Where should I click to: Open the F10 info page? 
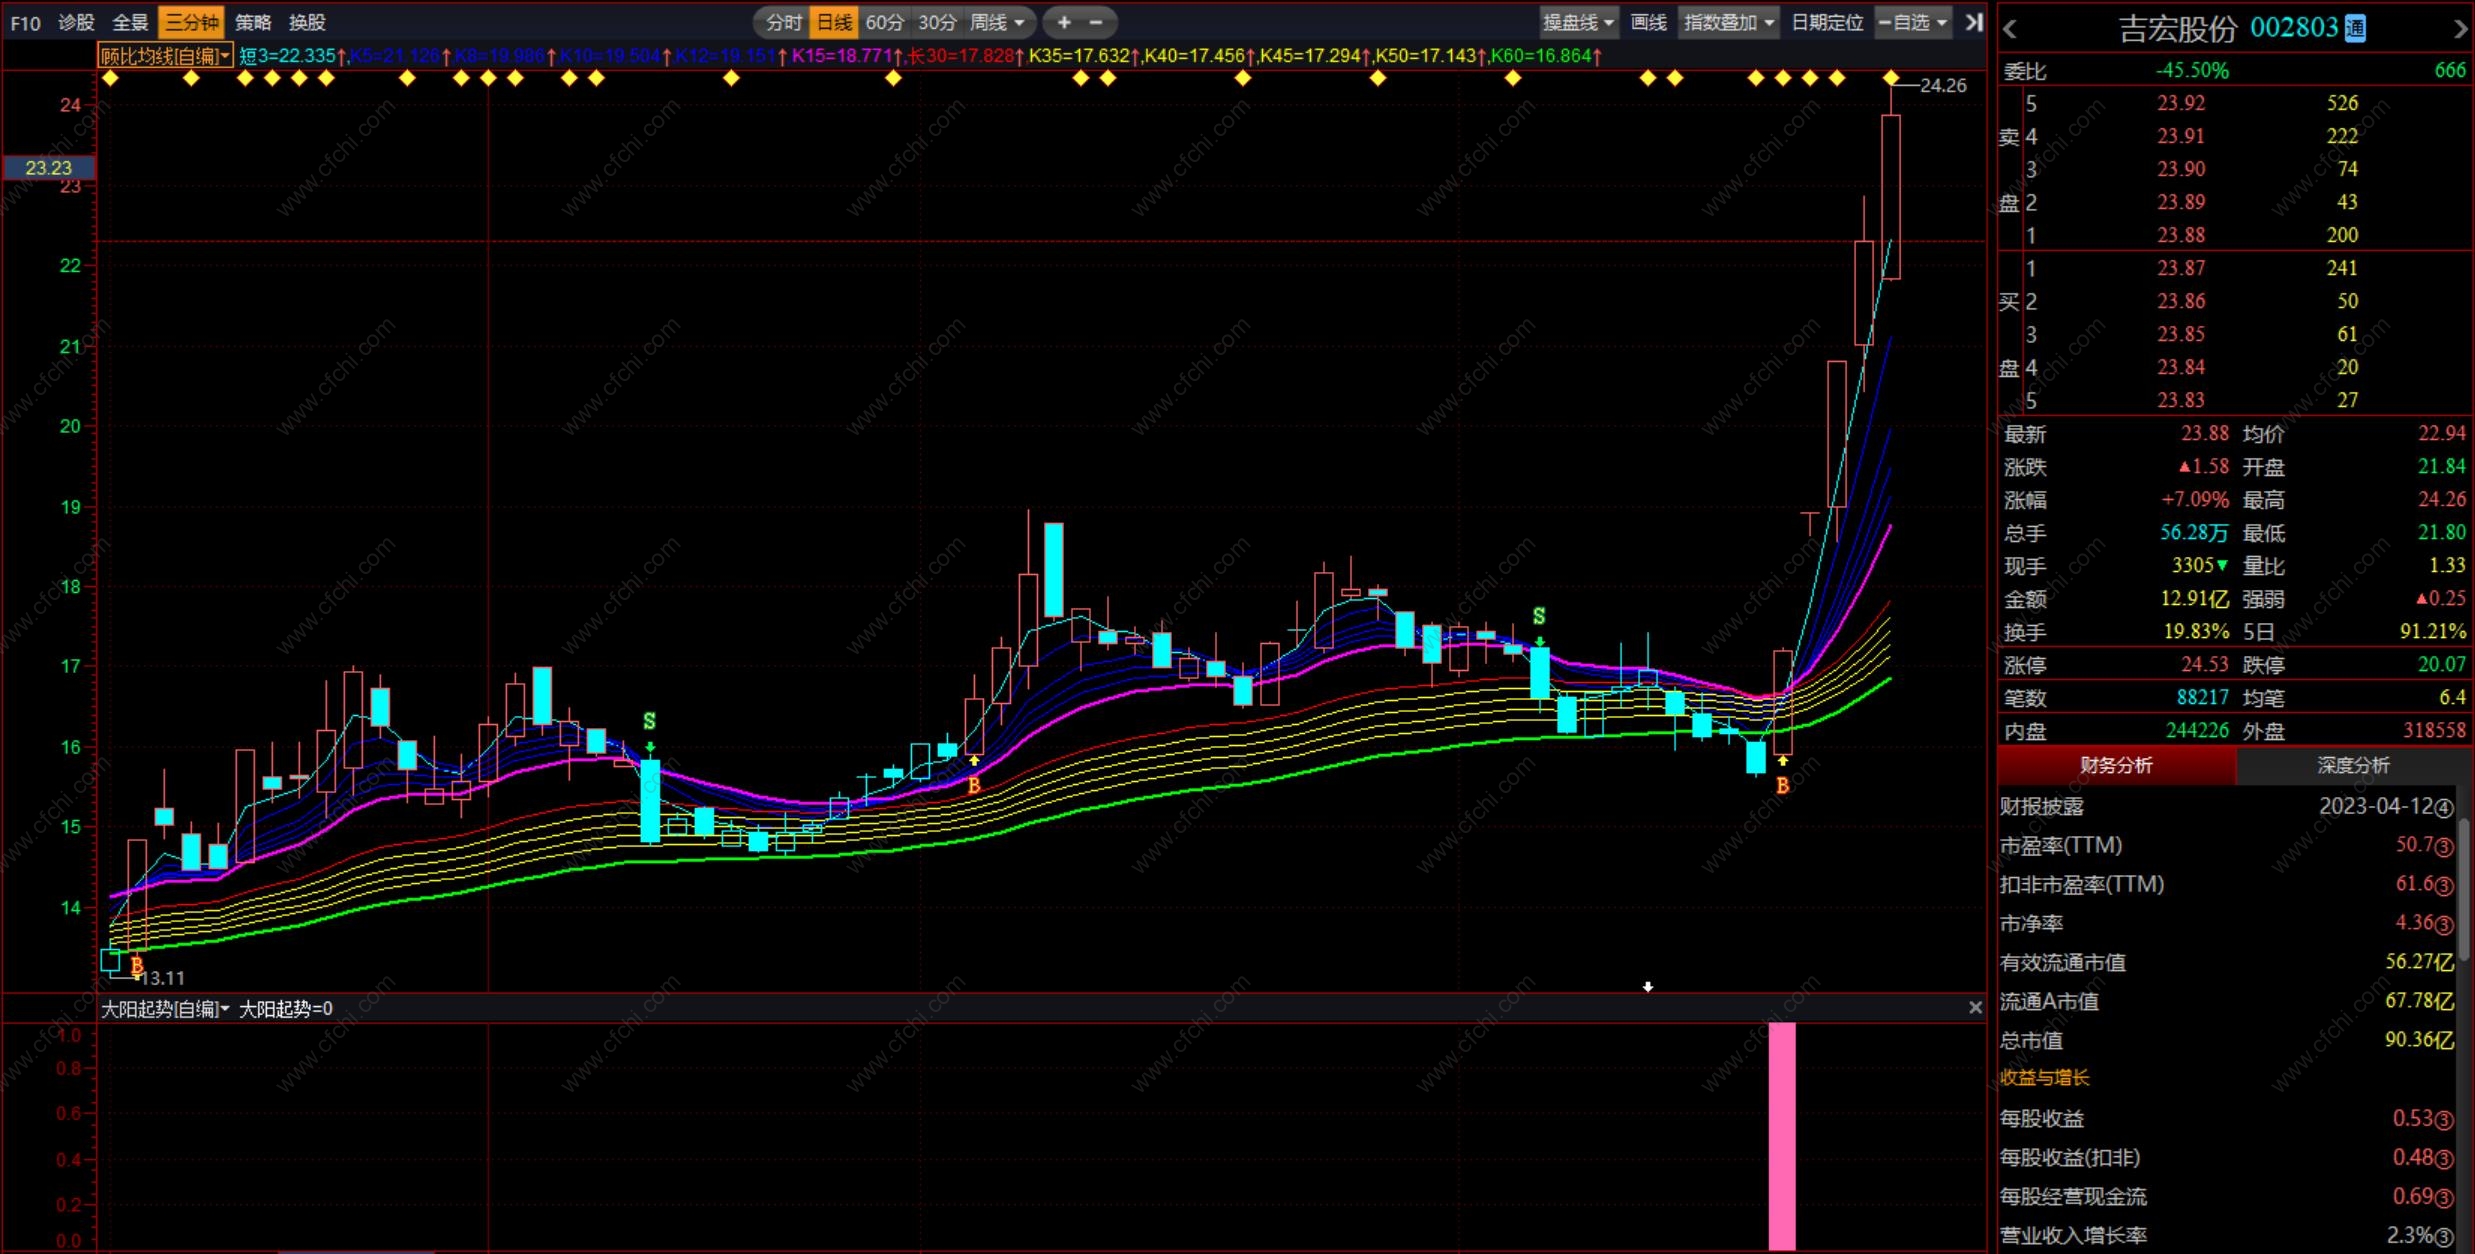click(25, 22)
